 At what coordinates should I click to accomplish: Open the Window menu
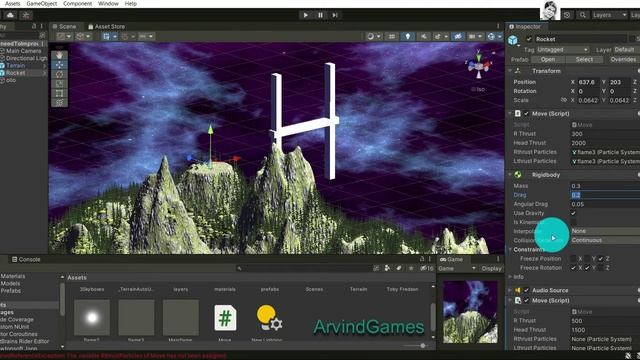[x=108, y=4]
